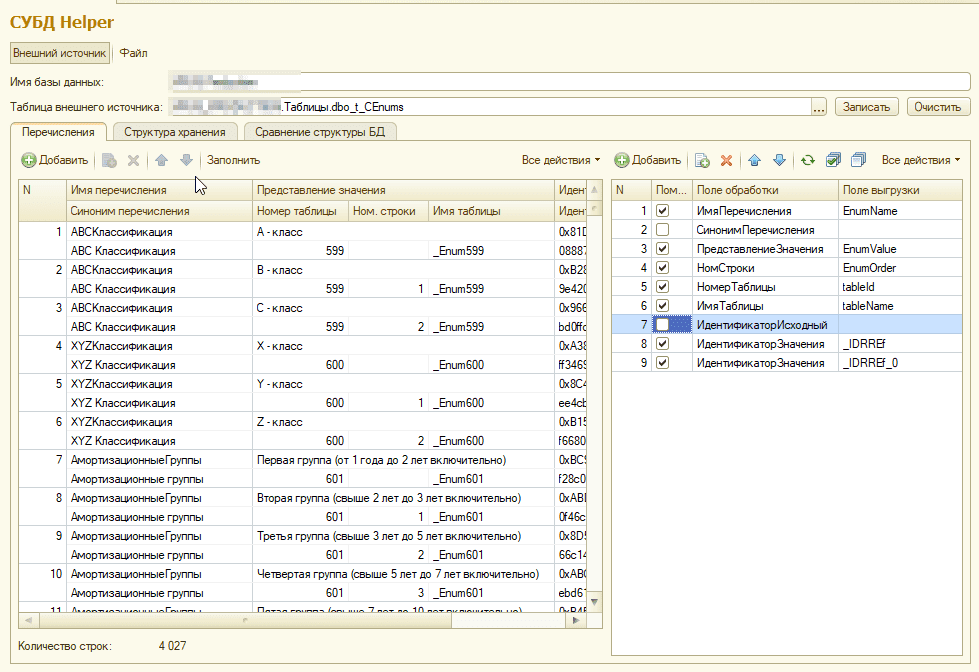Select the cell 'A - класс'
The image size is (979, 672).
pos(403,232)
